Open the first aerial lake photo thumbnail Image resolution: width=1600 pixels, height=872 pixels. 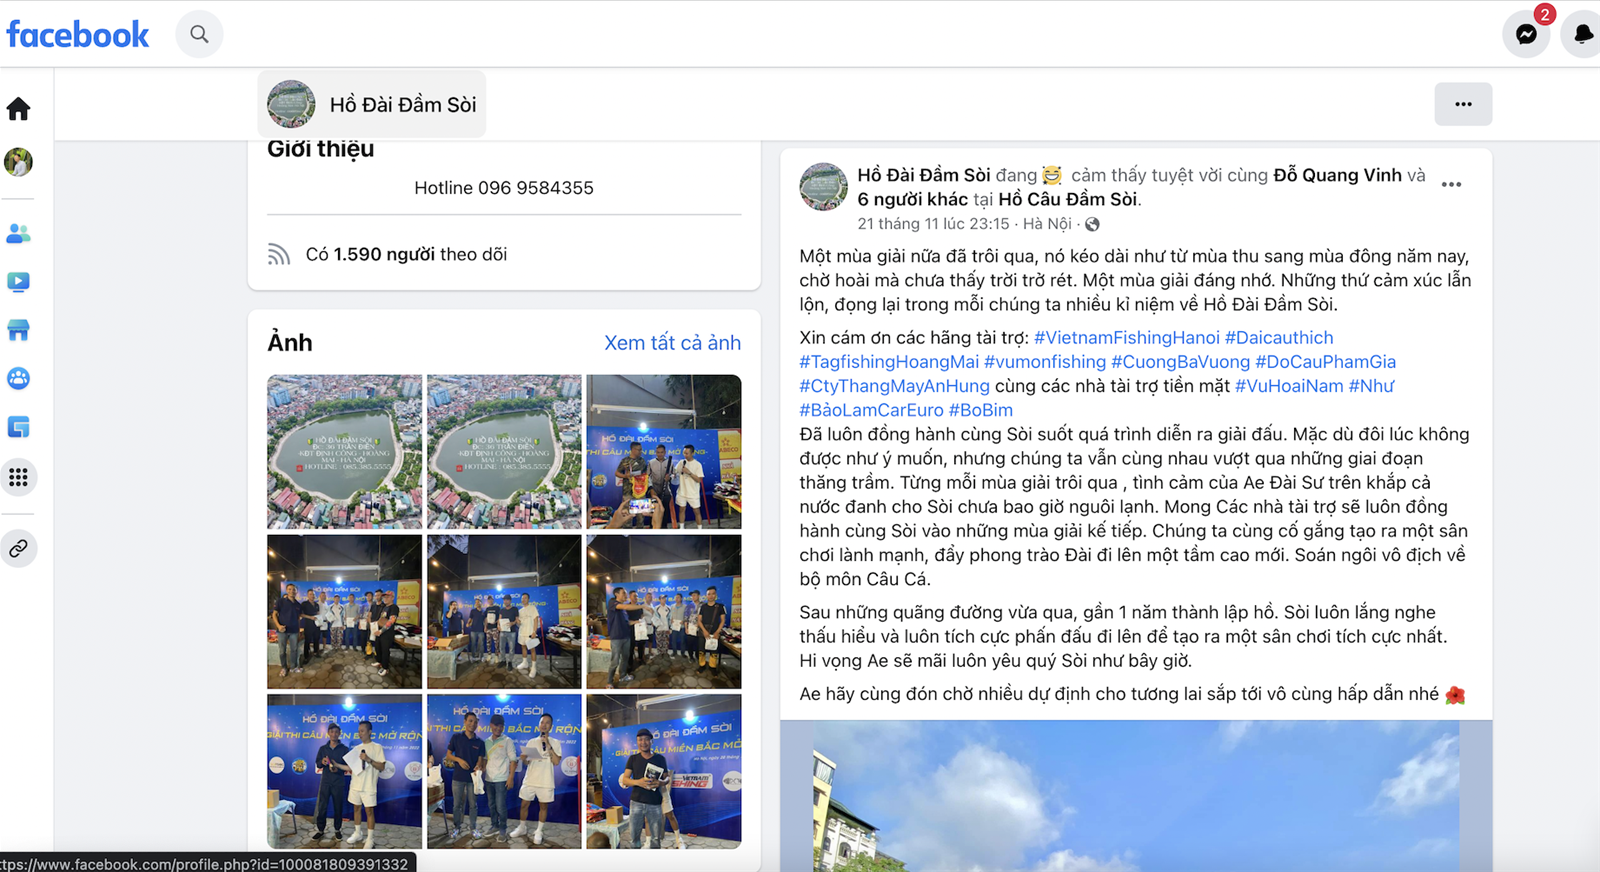[x=344, y=451]
